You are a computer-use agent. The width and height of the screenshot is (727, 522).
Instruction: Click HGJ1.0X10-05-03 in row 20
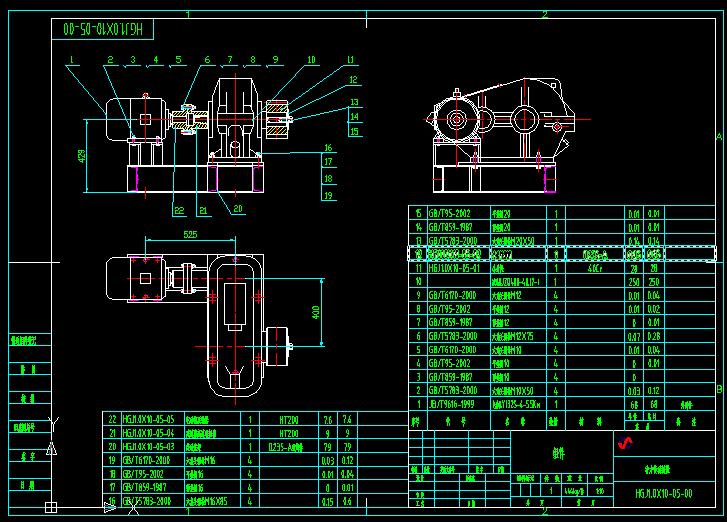click(x=148, y=446)
